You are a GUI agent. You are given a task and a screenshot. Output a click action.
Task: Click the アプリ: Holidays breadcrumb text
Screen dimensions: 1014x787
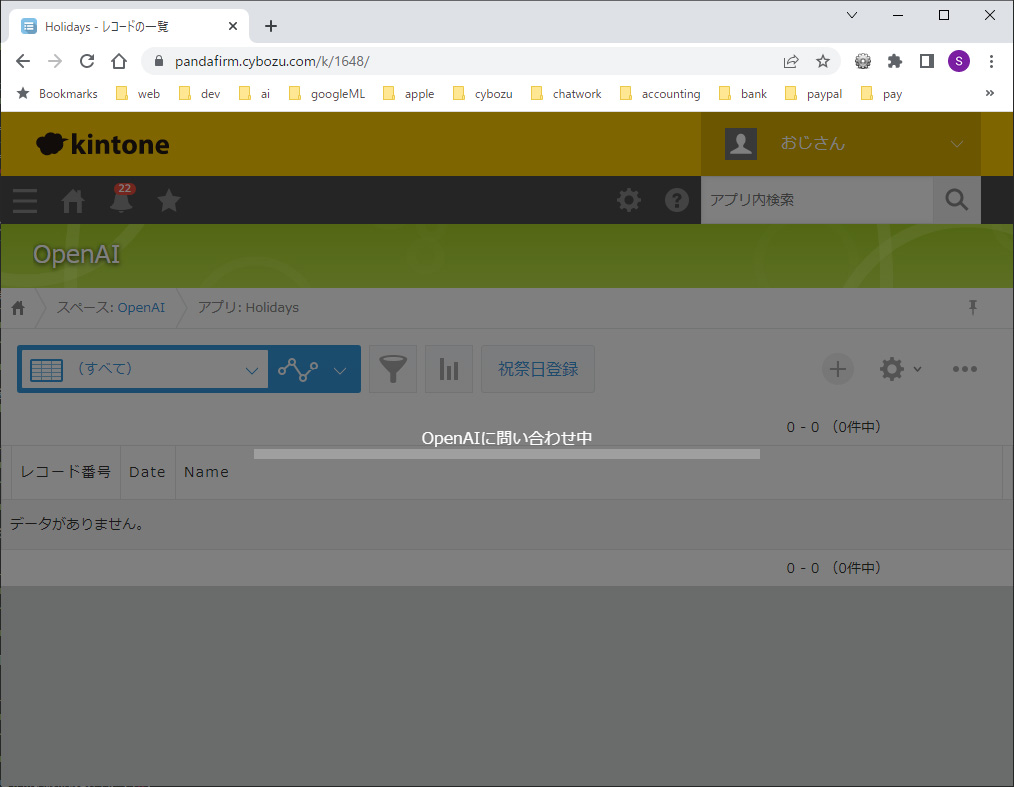click(x=248, y=308)
